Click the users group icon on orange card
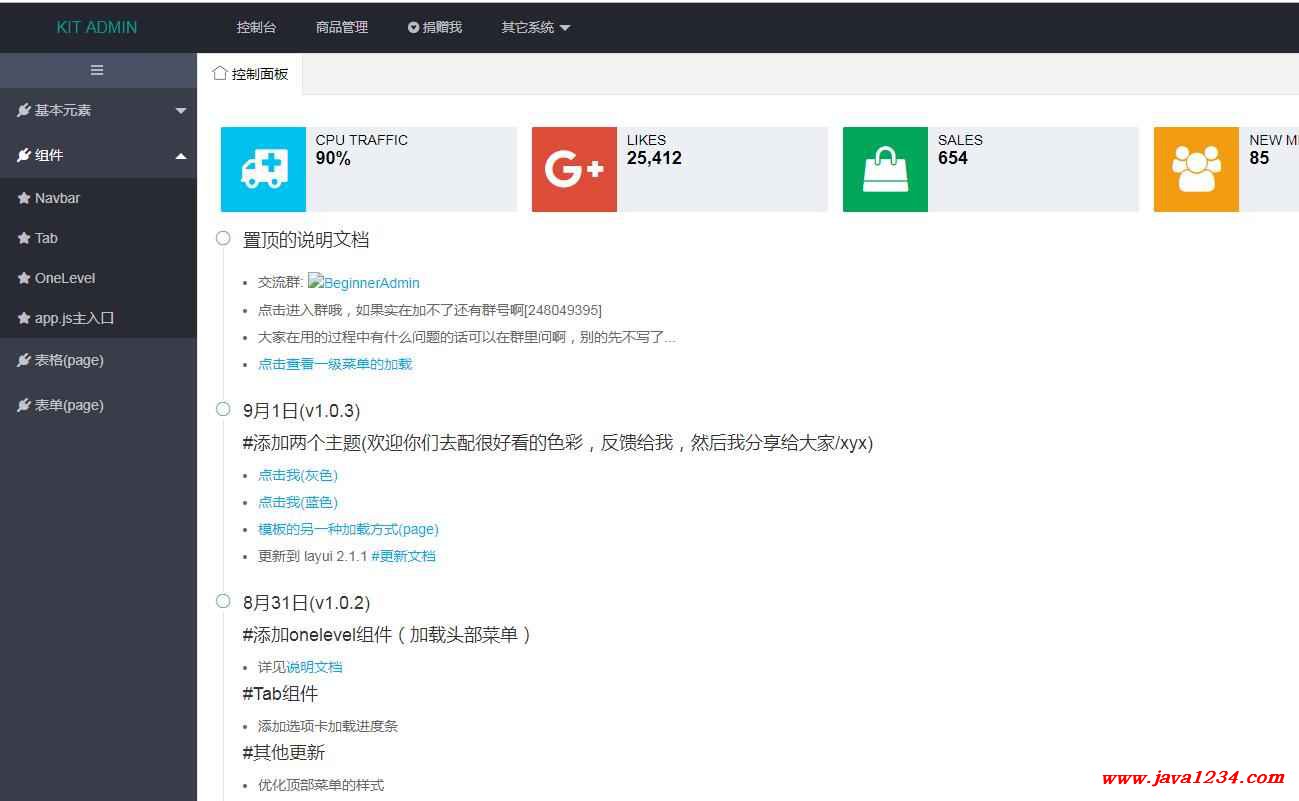This screenshot has width=1299, height=801. [1196, 169]
